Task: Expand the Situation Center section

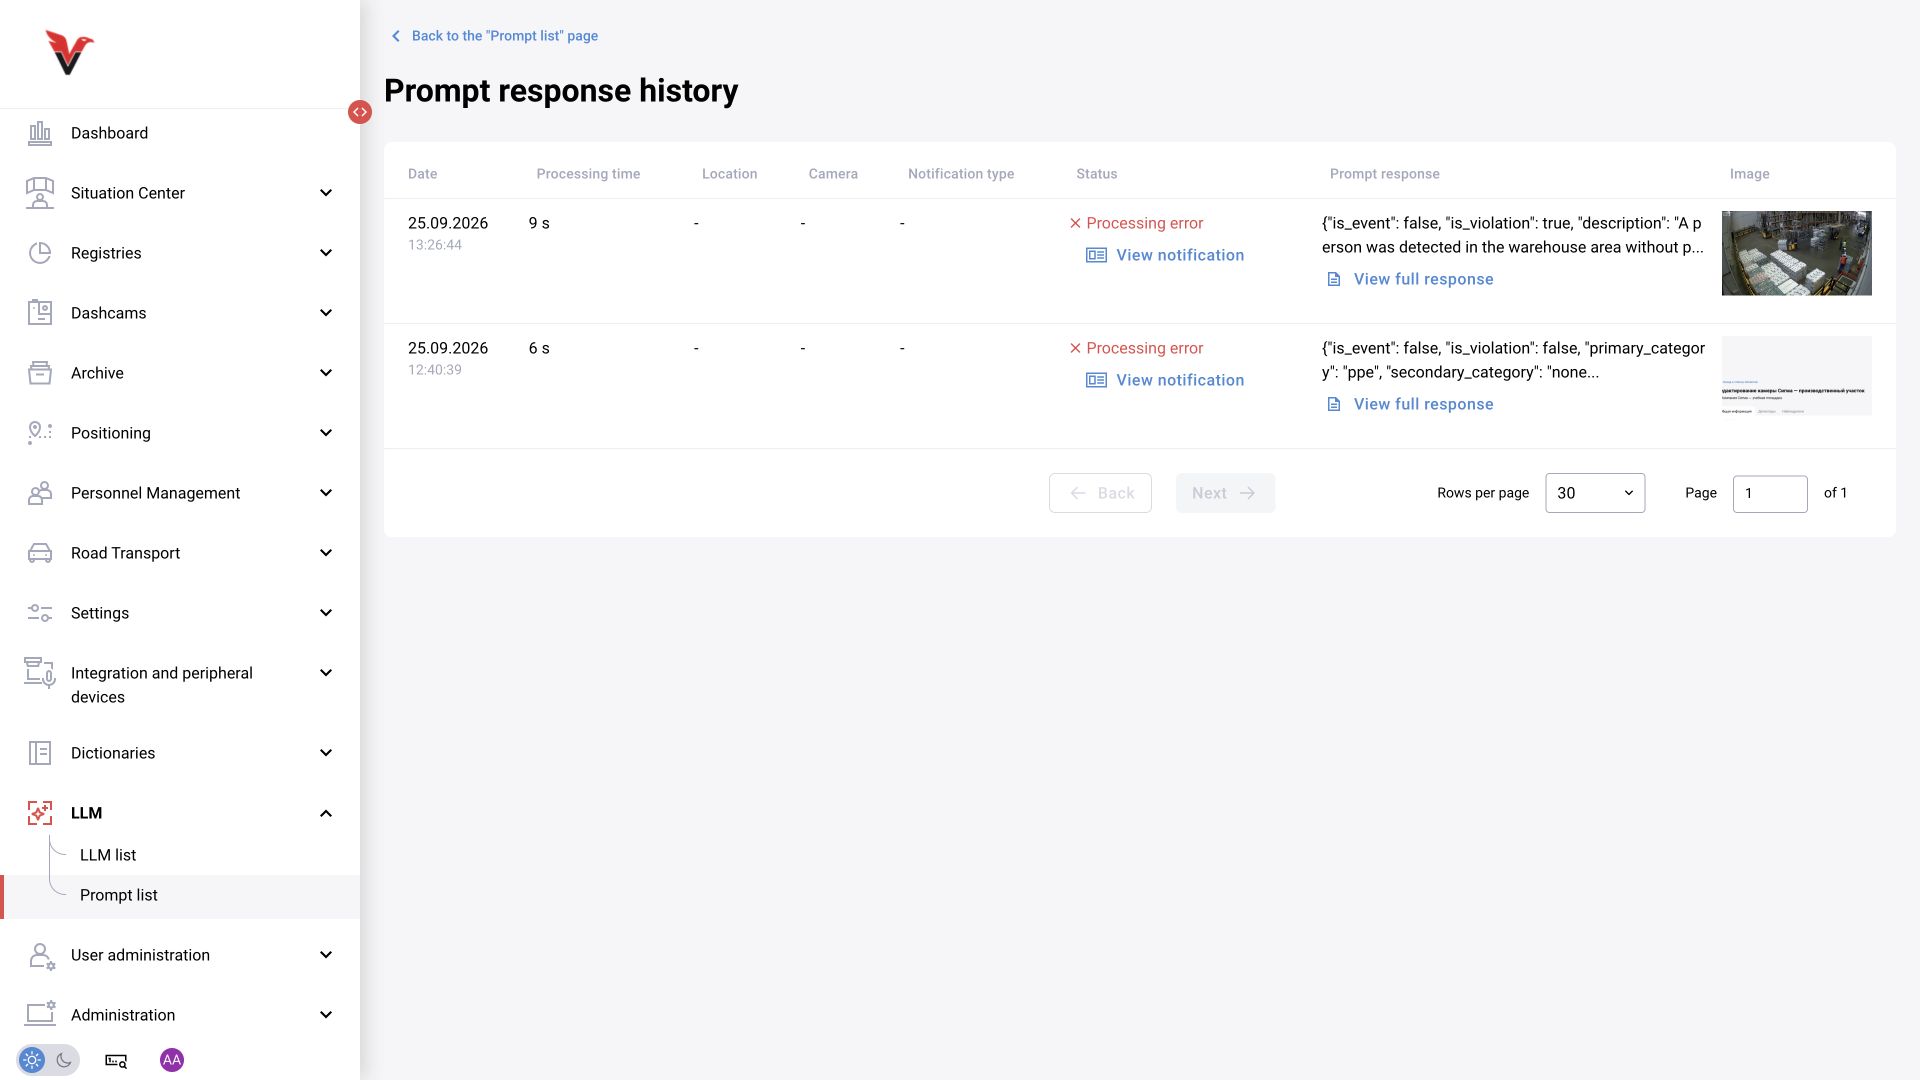Action: (326, 193)
